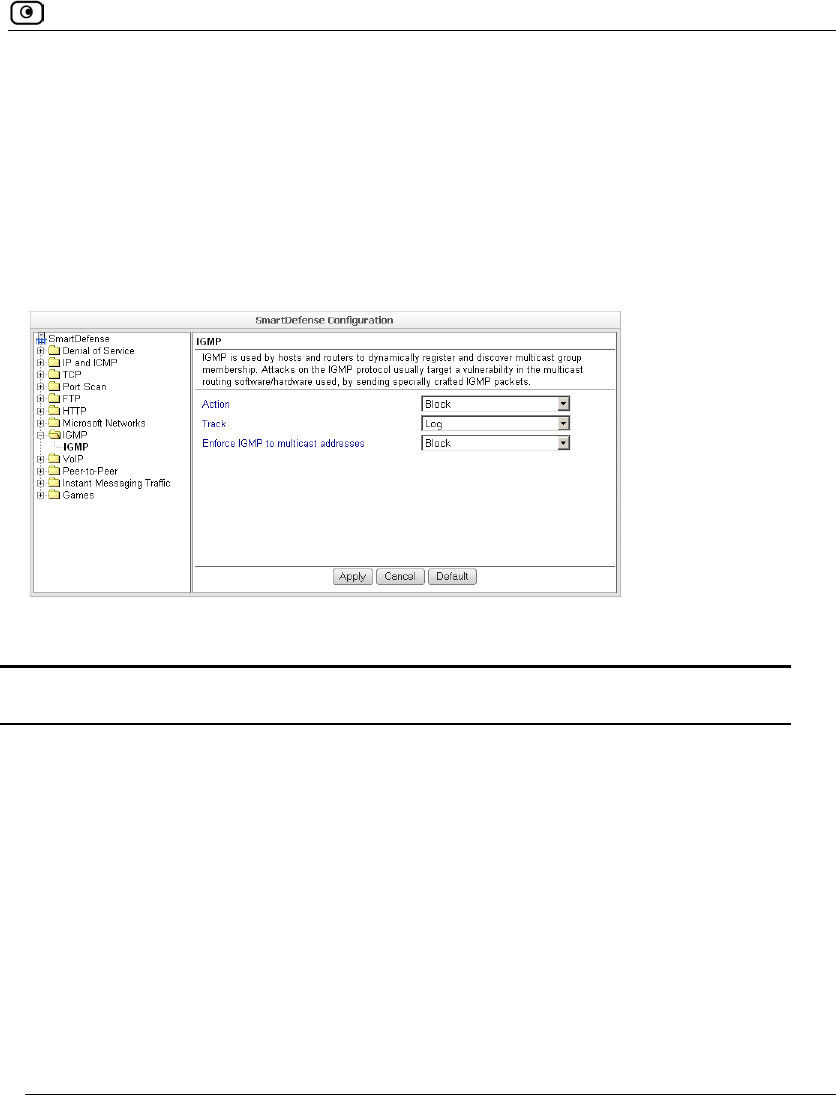The image size is (836, 1095).
Task: Click the Apply button
Action: coord(353,576)
